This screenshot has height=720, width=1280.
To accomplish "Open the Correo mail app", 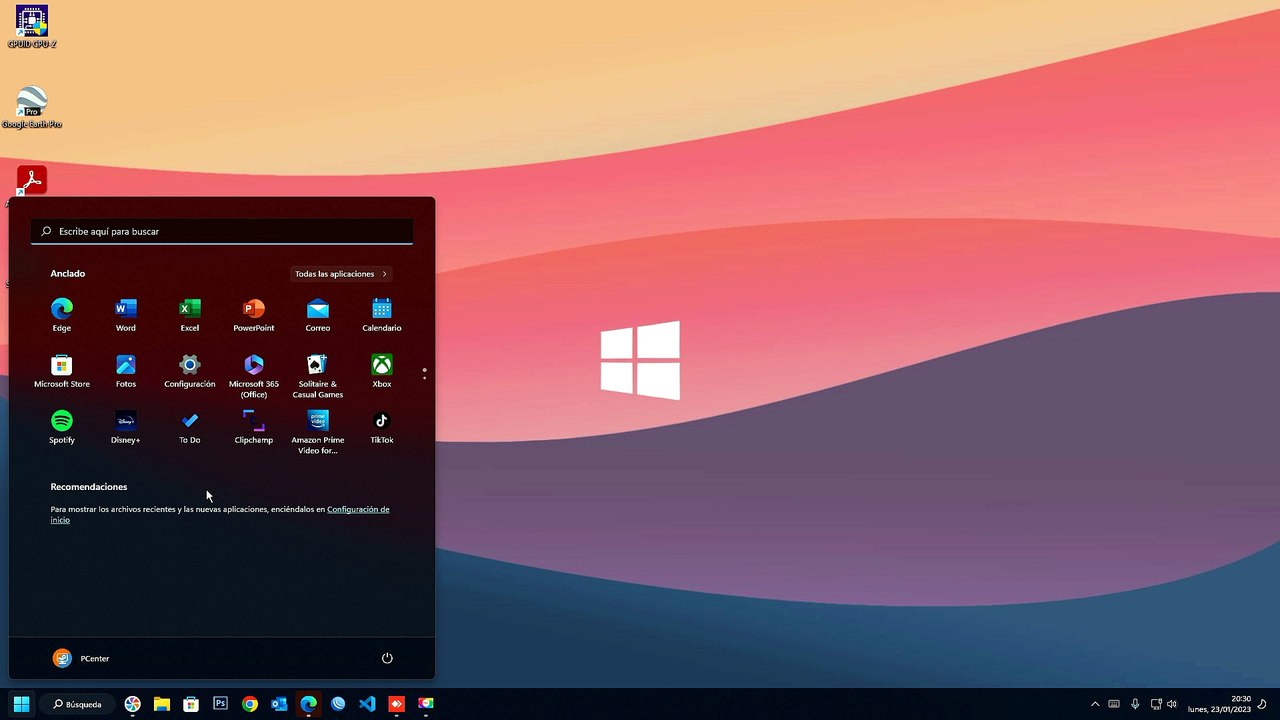I will coord(318,314).
